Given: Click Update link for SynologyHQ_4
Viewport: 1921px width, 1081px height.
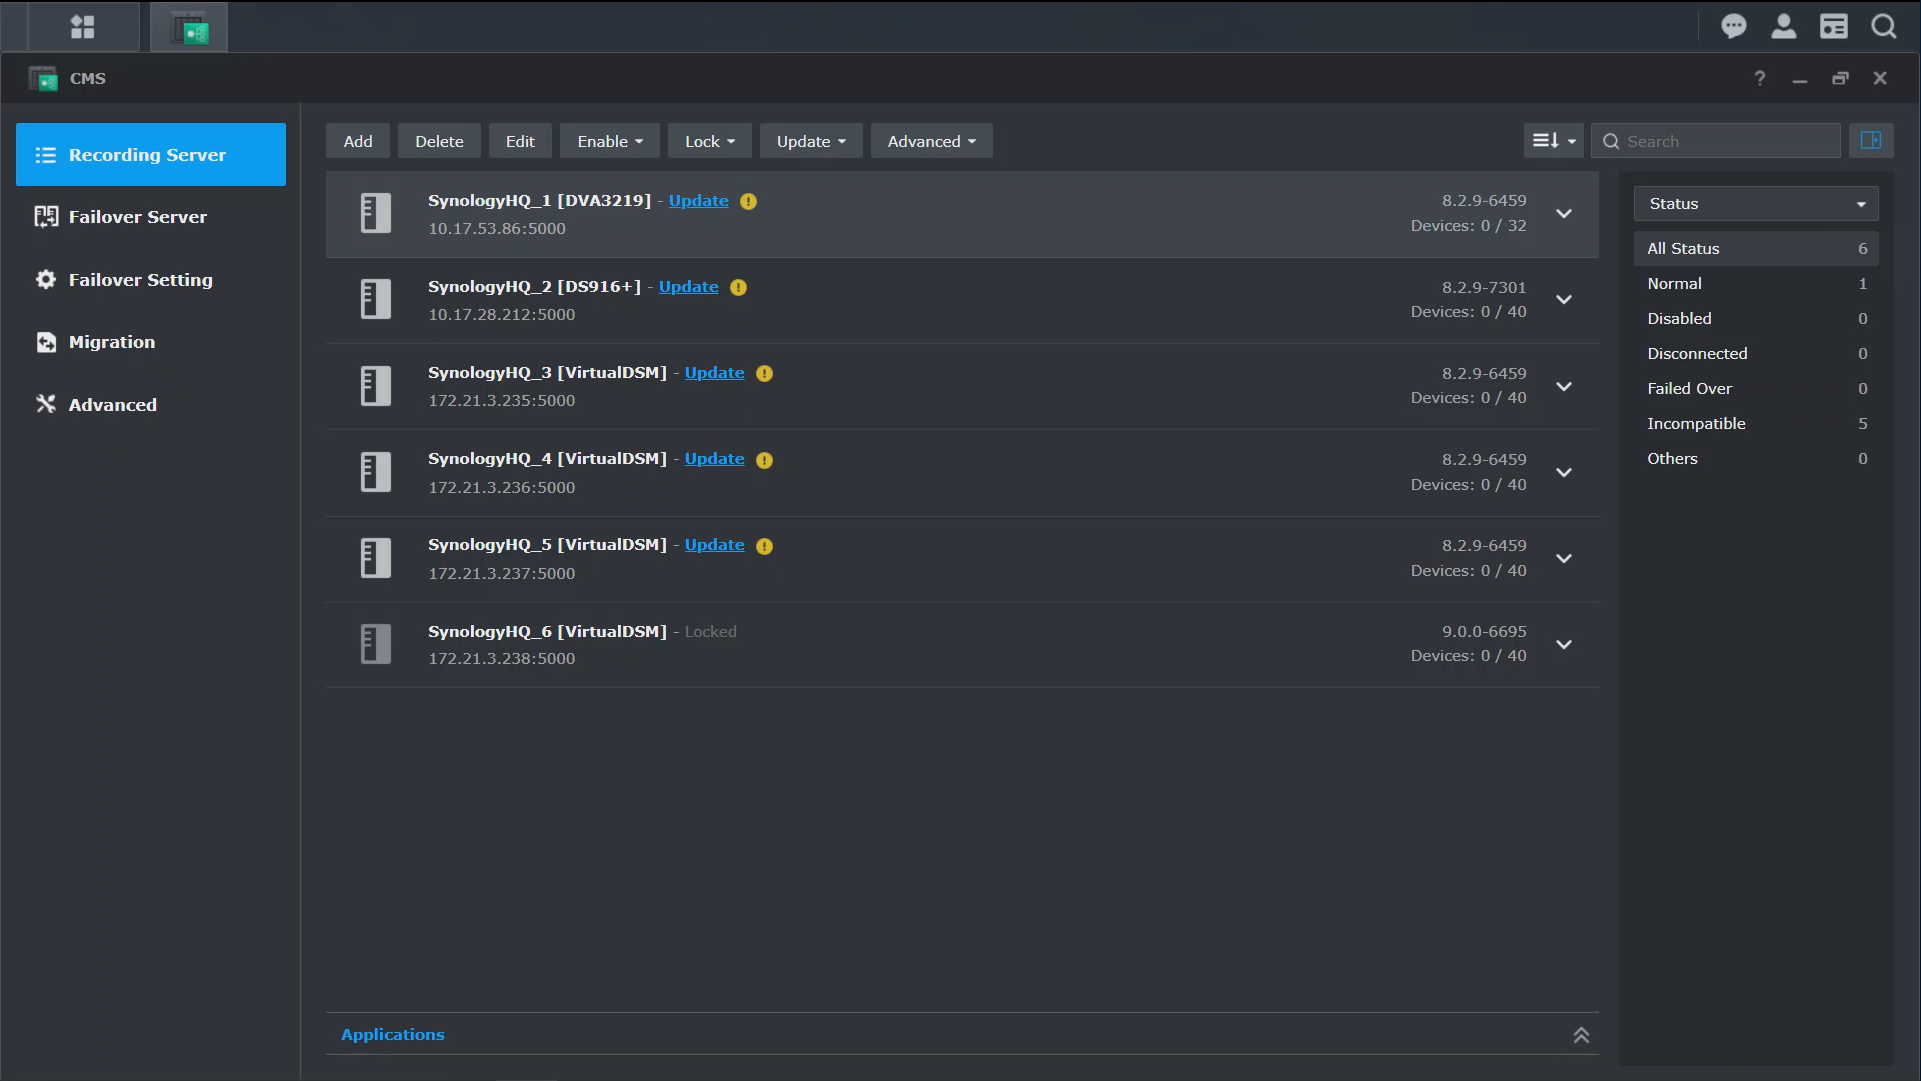Looking at the screenshot, I should pos(714,458).
